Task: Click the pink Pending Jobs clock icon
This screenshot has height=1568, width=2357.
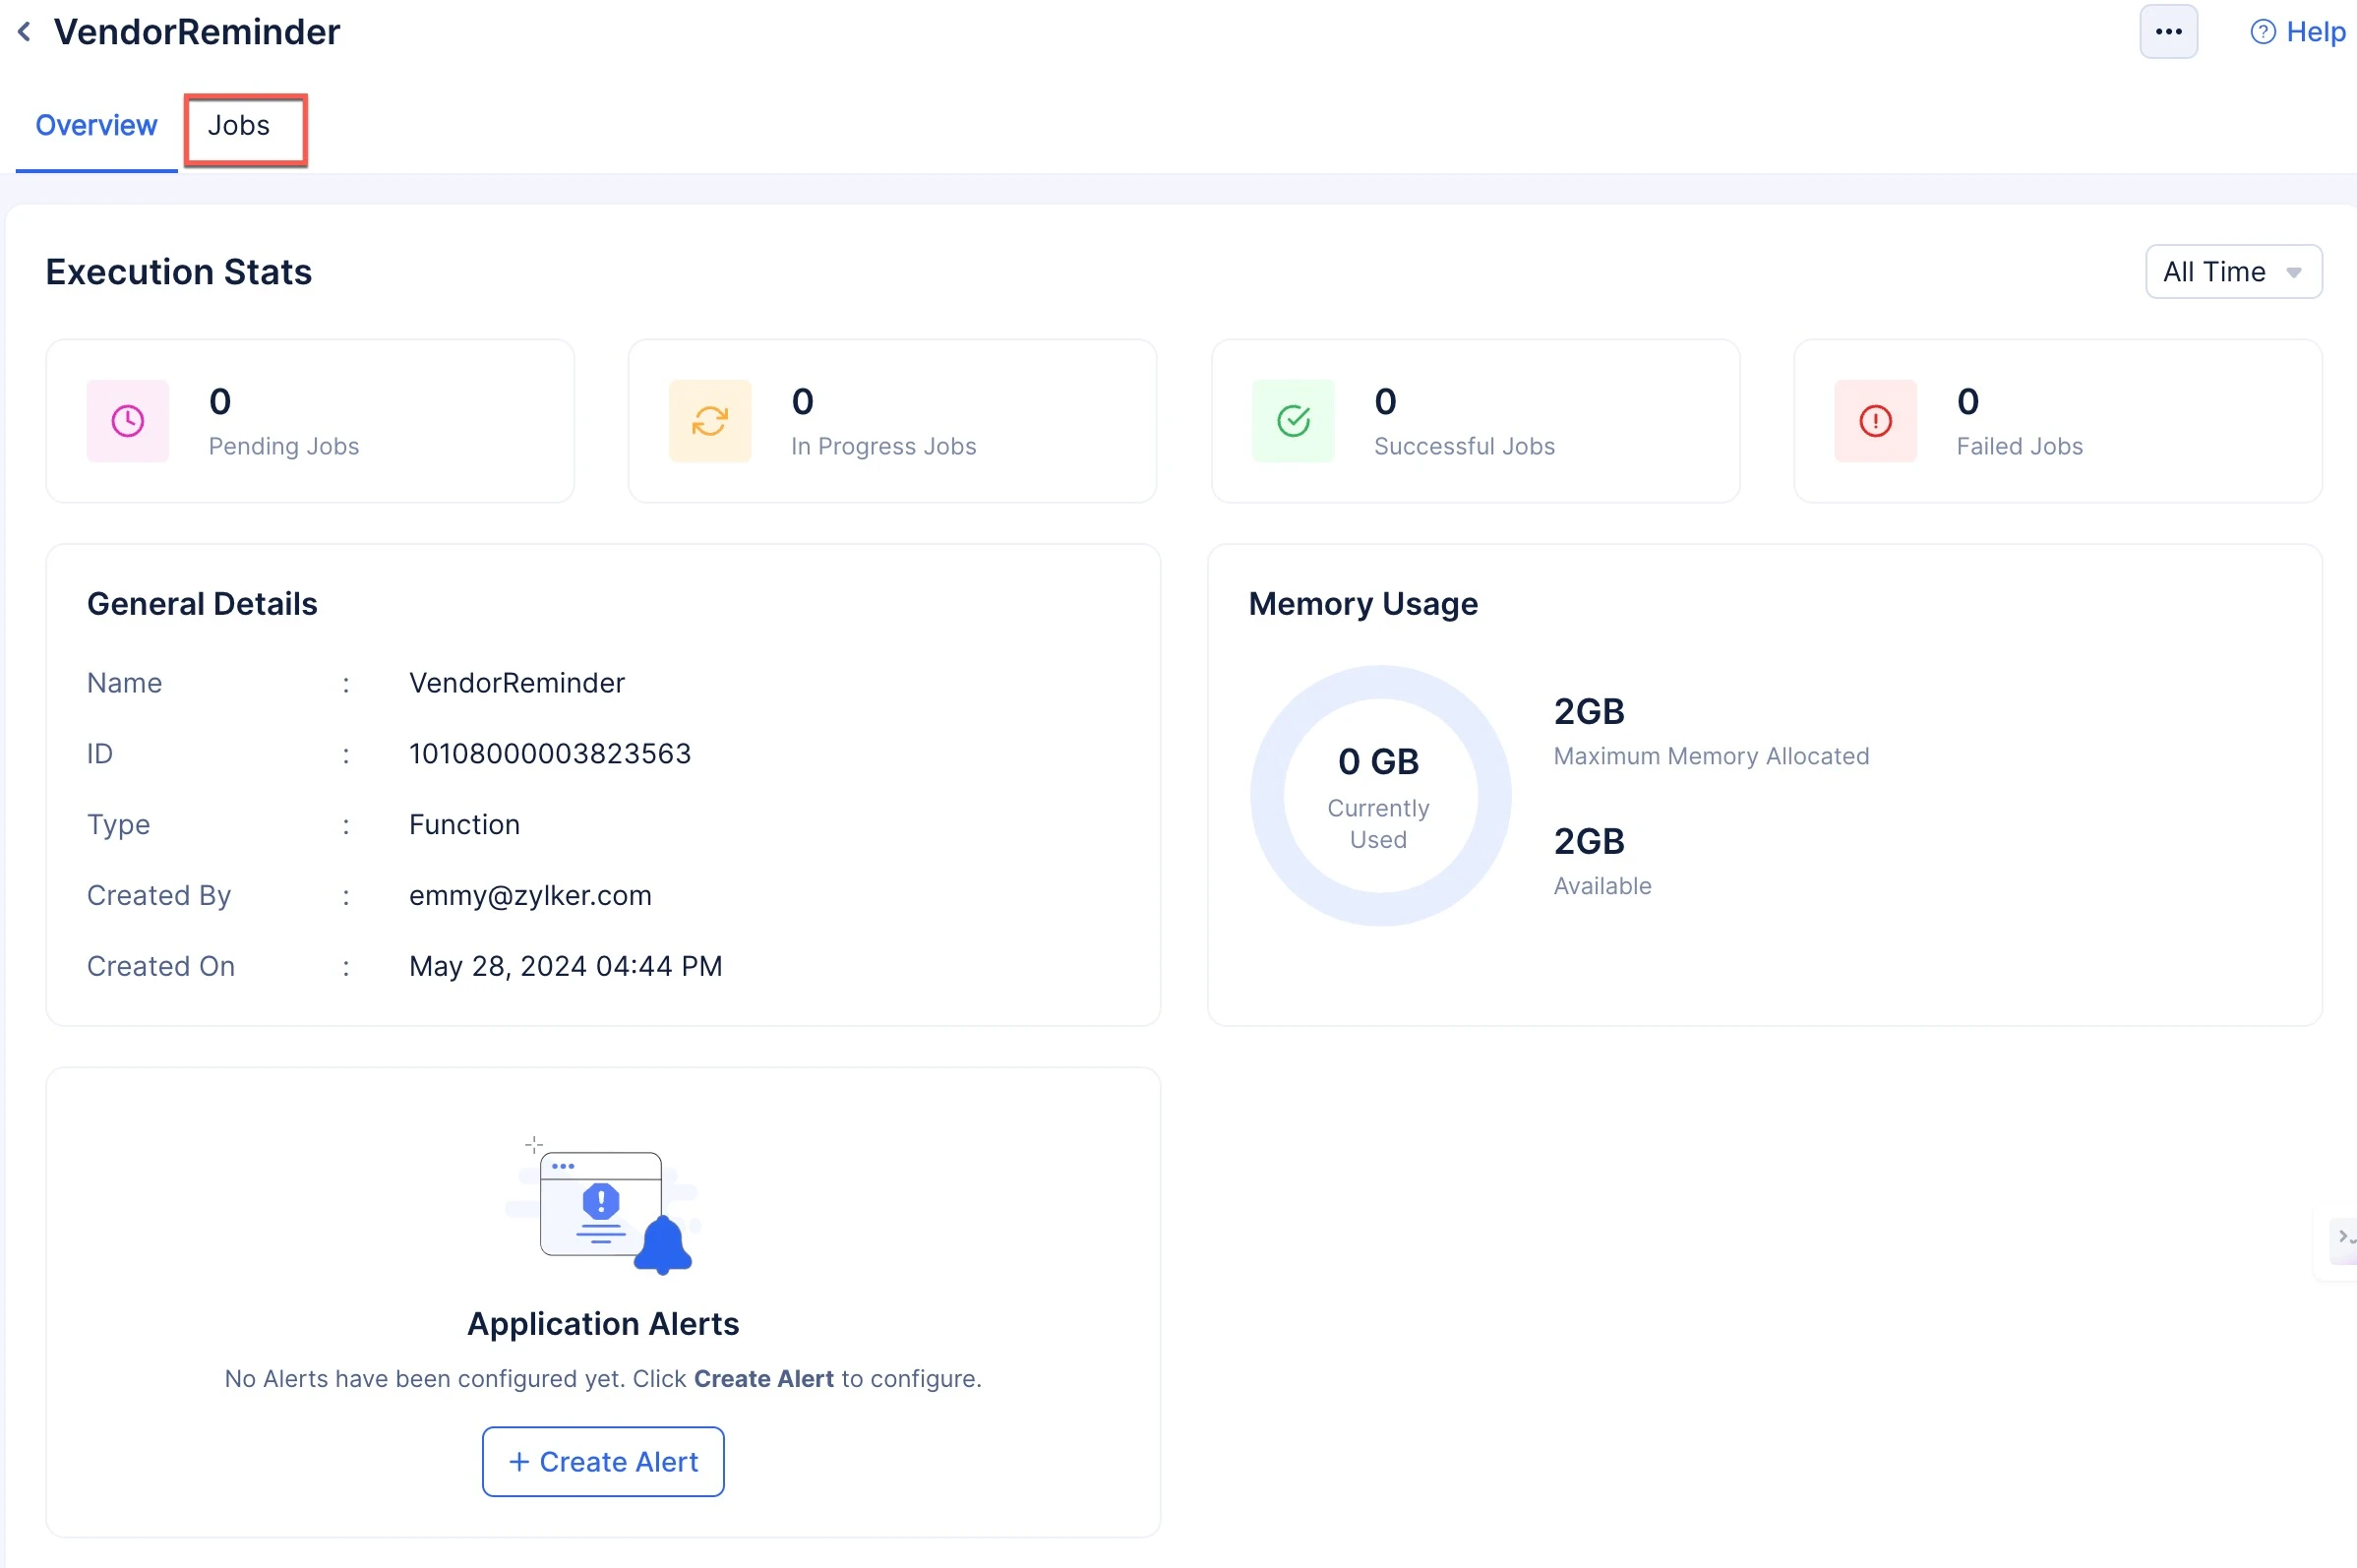Action: point(128,421)
